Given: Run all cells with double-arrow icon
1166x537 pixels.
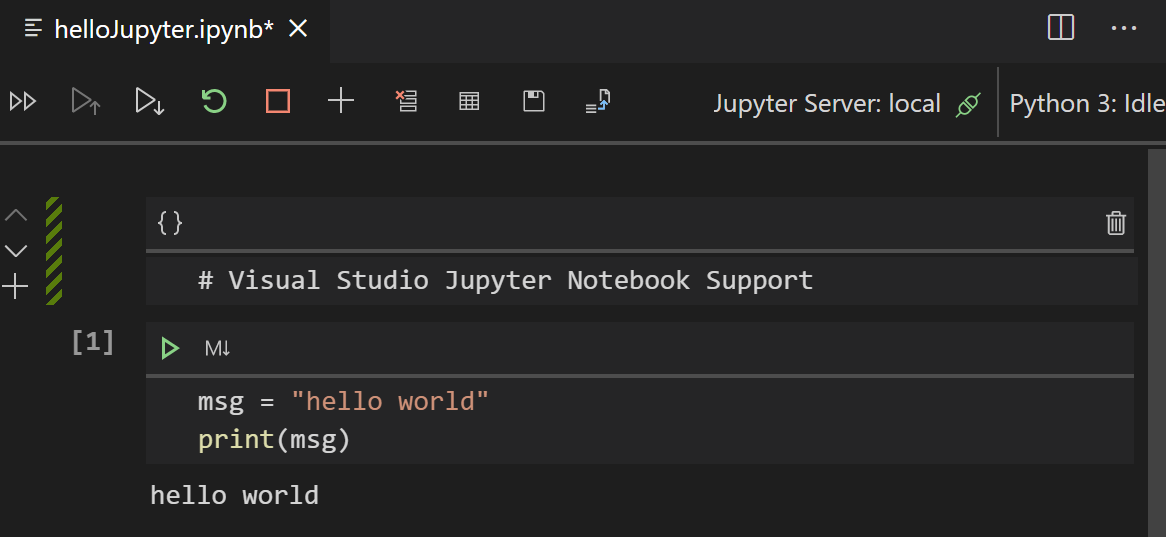Looking at the screenshot, I should coord(22,101).
